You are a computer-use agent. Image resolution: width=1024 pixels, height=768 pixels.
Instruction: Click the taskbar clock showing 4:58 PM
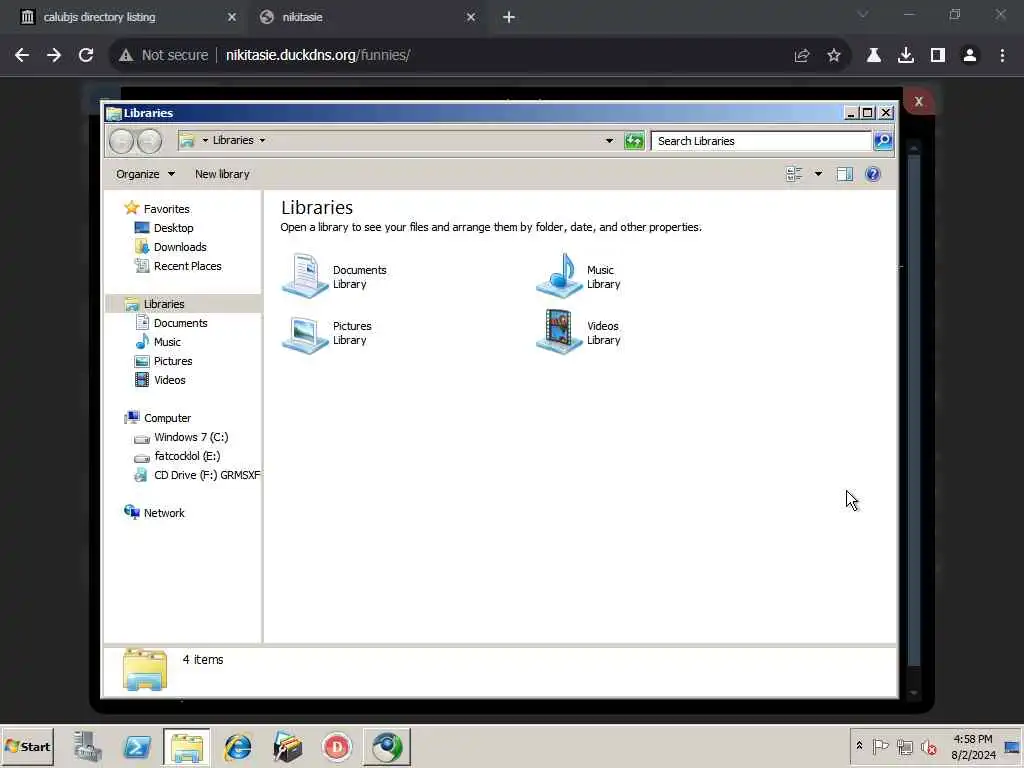point(973,746)
